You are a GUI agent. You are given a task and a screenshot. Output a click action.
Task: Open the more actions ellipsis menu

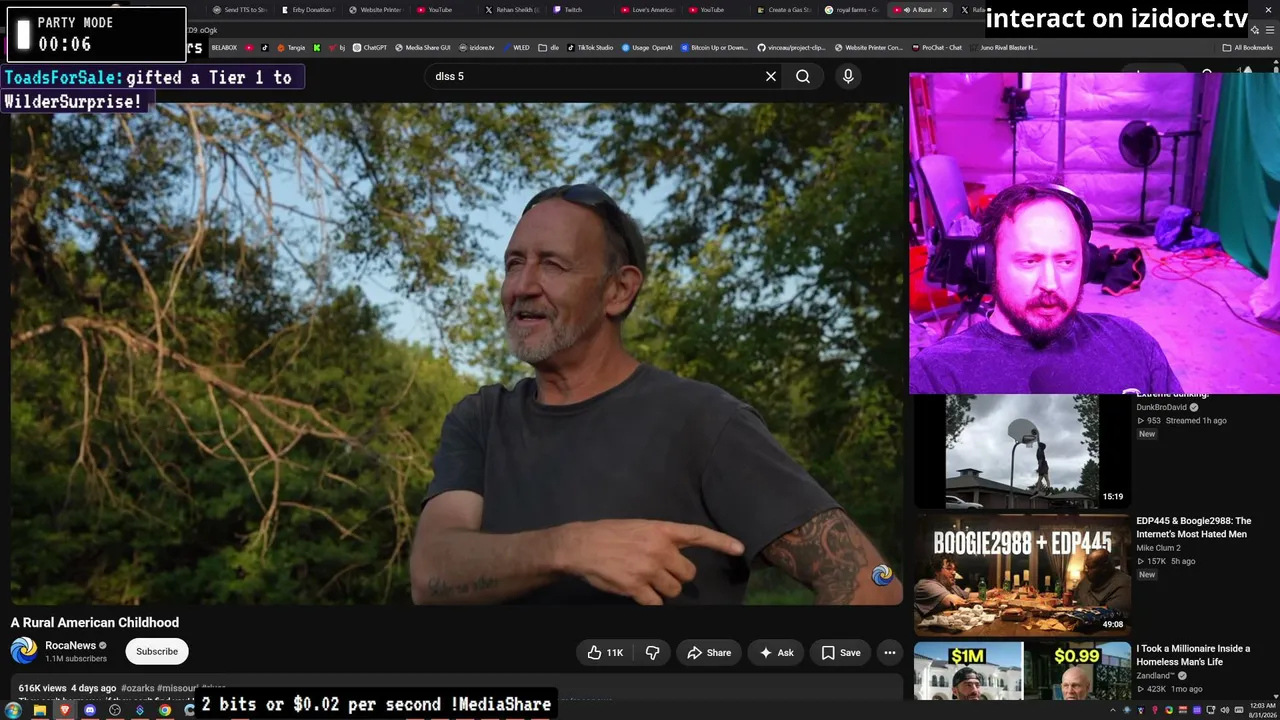pos(889,653)
